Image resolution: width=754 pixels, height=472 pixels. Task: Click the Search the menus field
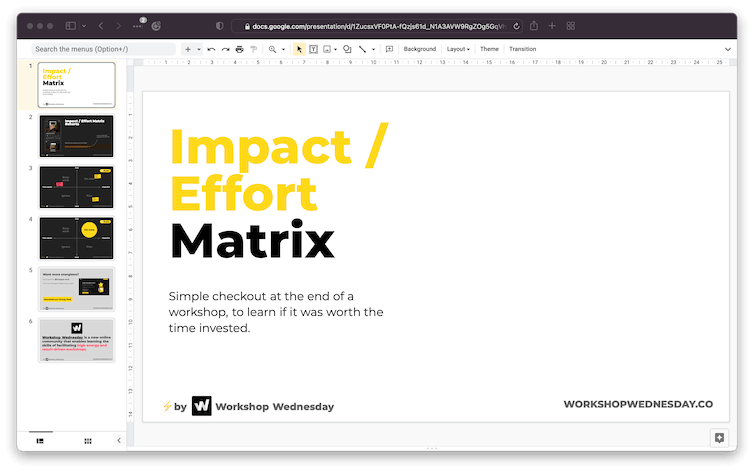(103, 49)
